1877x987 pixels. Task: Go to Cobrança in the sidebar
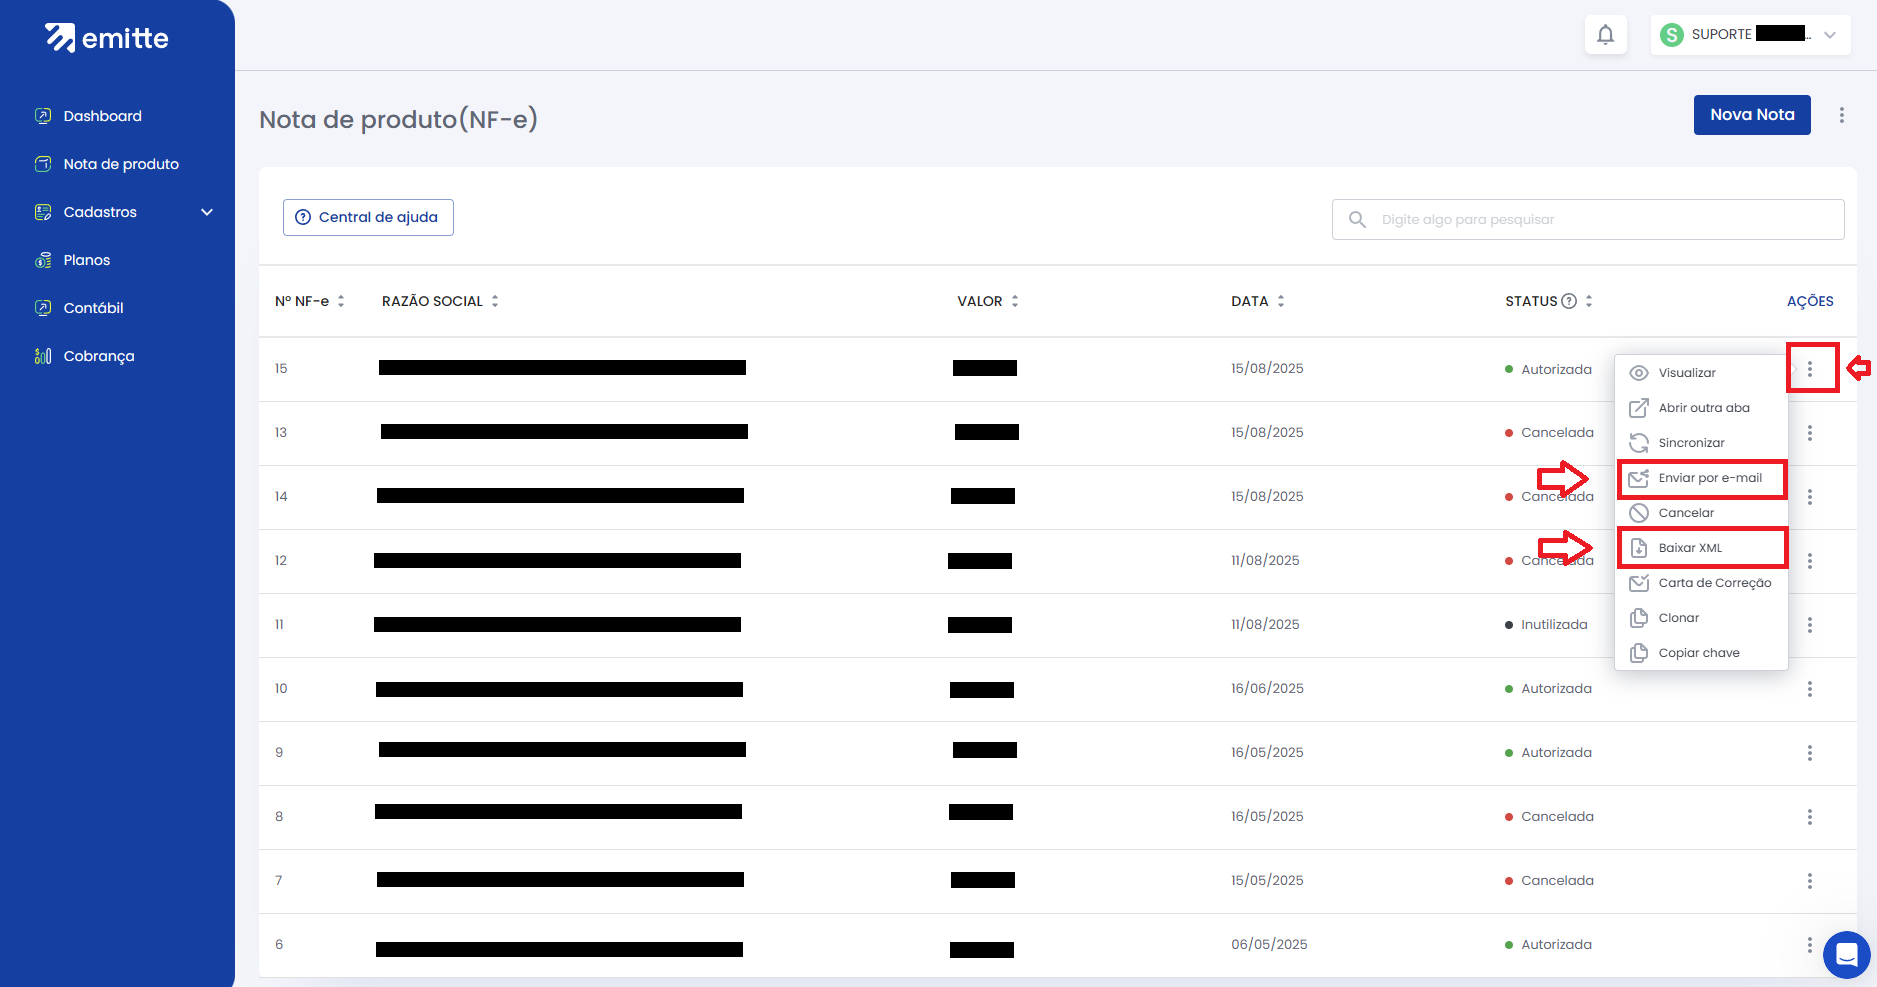point(98,356)
